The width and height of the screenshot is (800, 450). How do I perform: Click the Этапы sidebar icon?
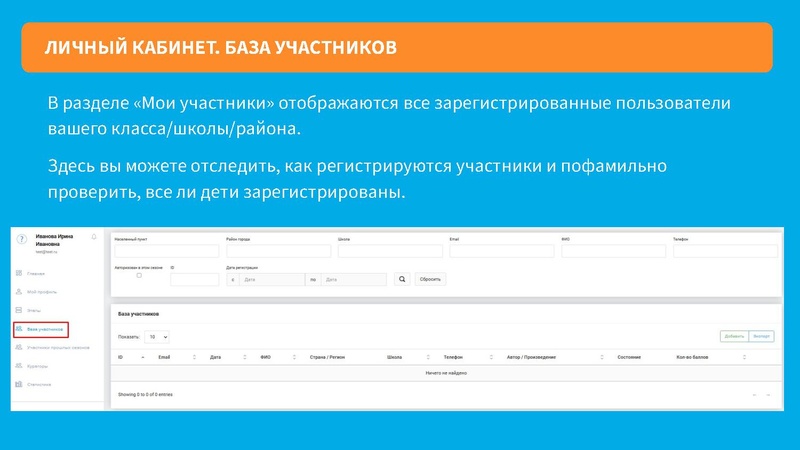(x=19, y=310)
